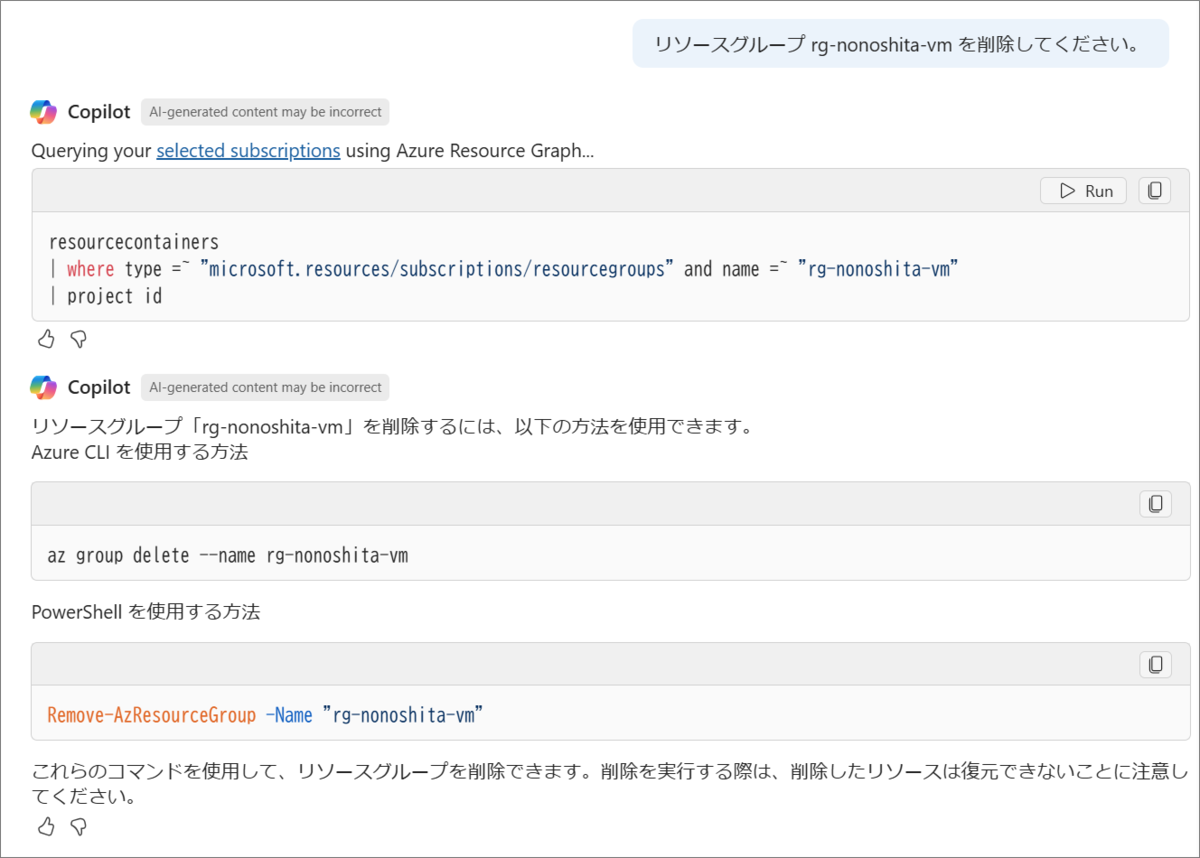
Task: Click the 'PowerShell を使用する方法' heading
Action: (x=146, y=612)
